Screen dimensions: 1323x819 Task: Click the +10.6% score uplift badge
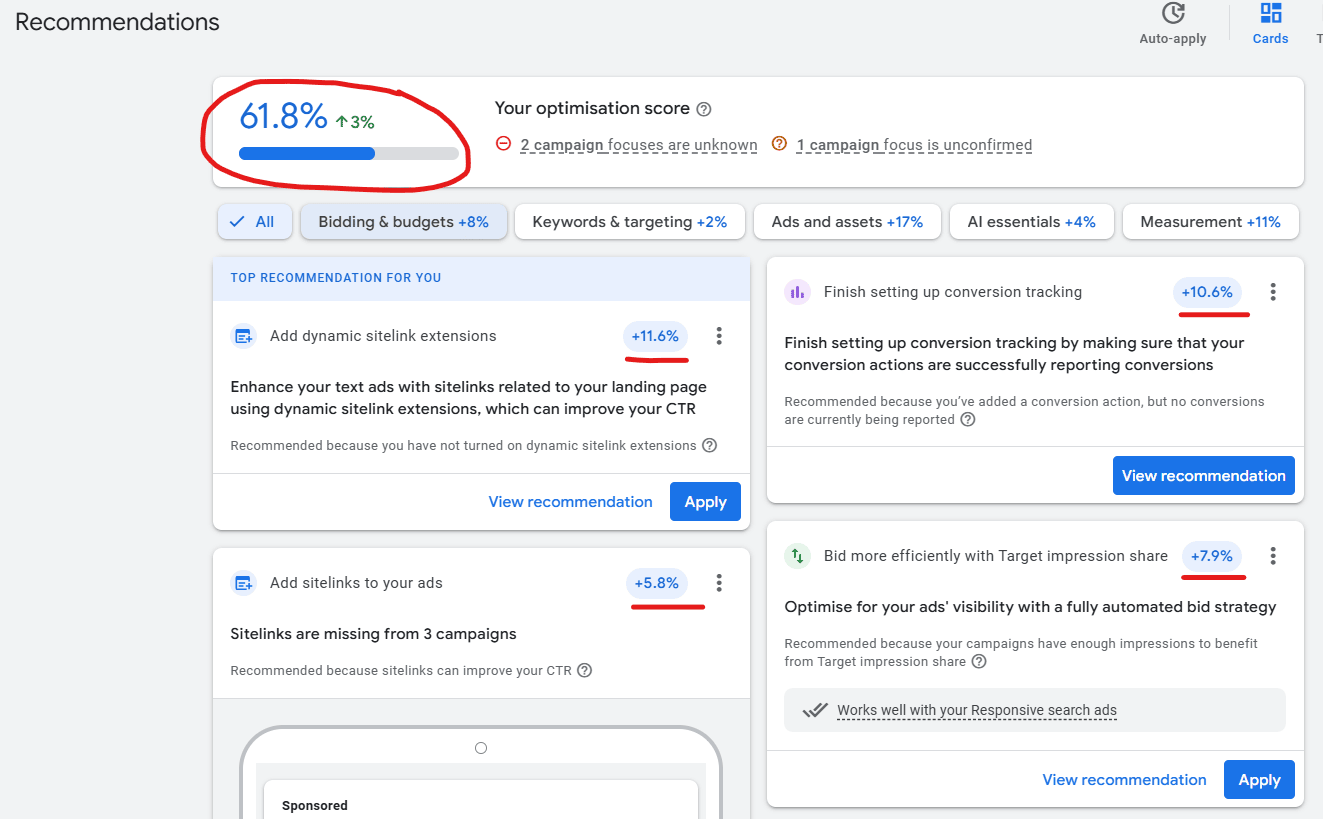pos(1207,292)
